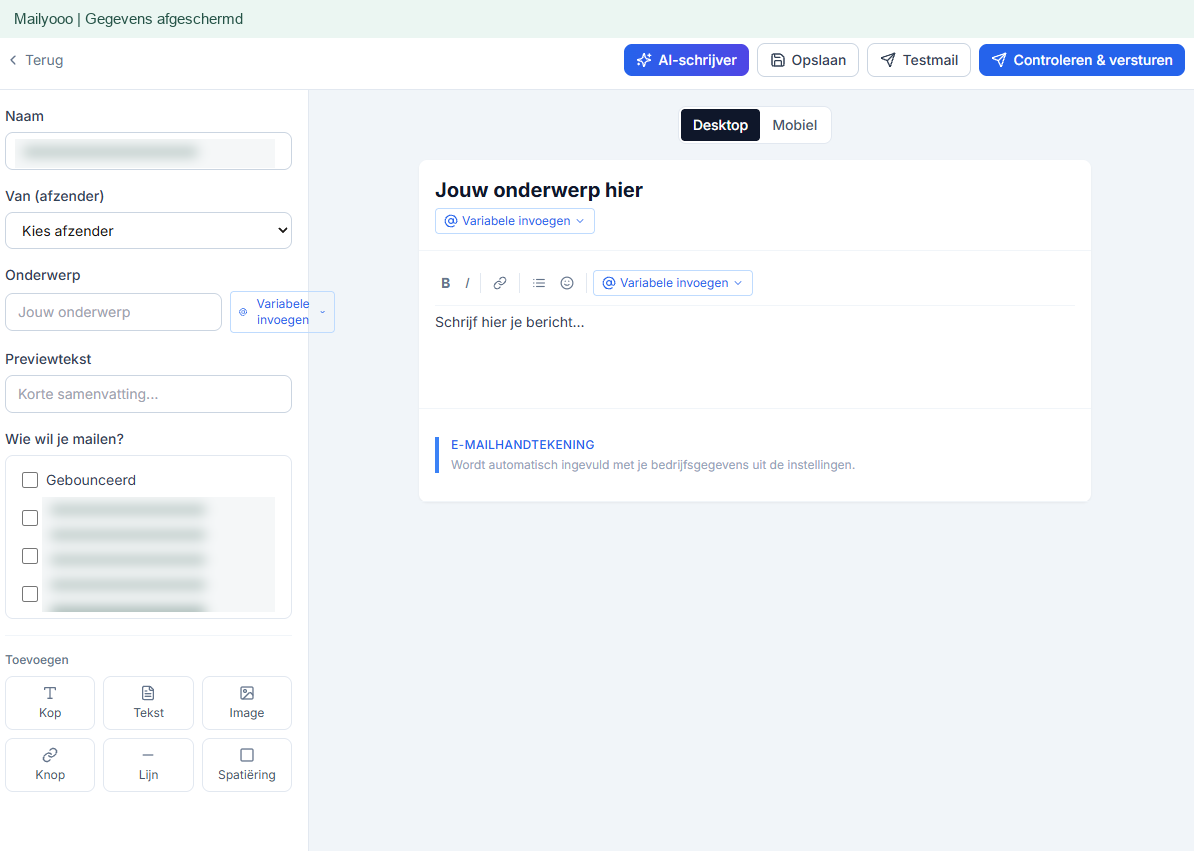Open the Kies afzender dropdown
The width and height of the screenshot is (1194, 851).
point(148,231)
